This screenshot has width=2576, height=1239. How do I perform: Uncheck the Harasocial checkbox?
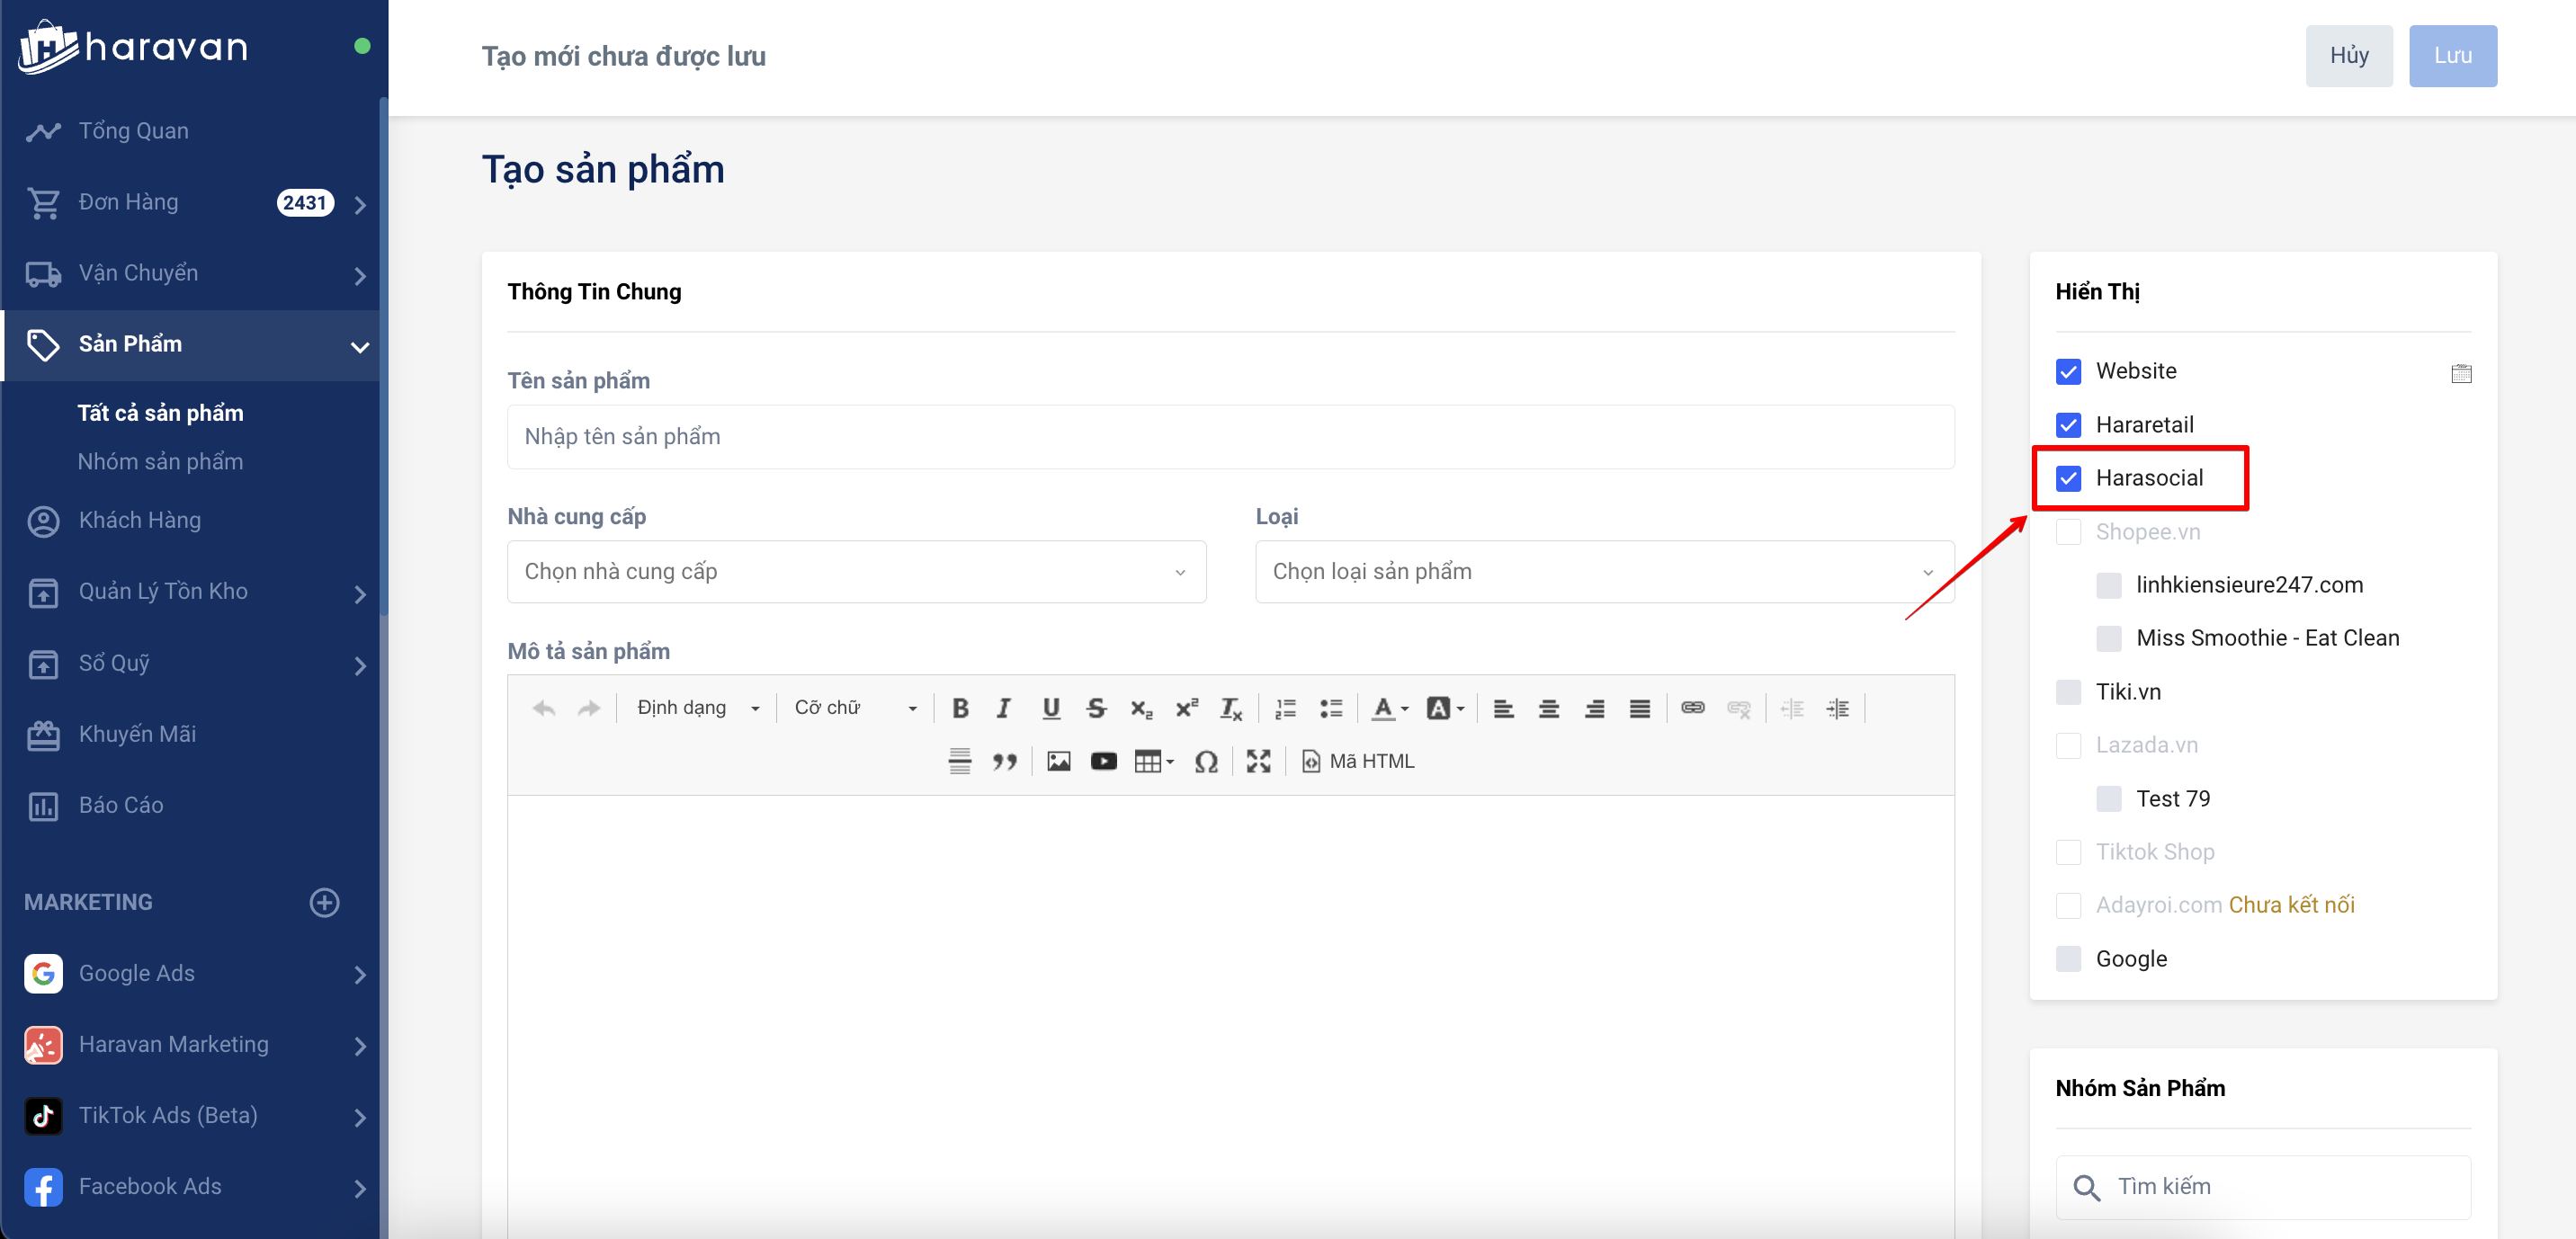pyautogui.click(x=2068, y=478)
